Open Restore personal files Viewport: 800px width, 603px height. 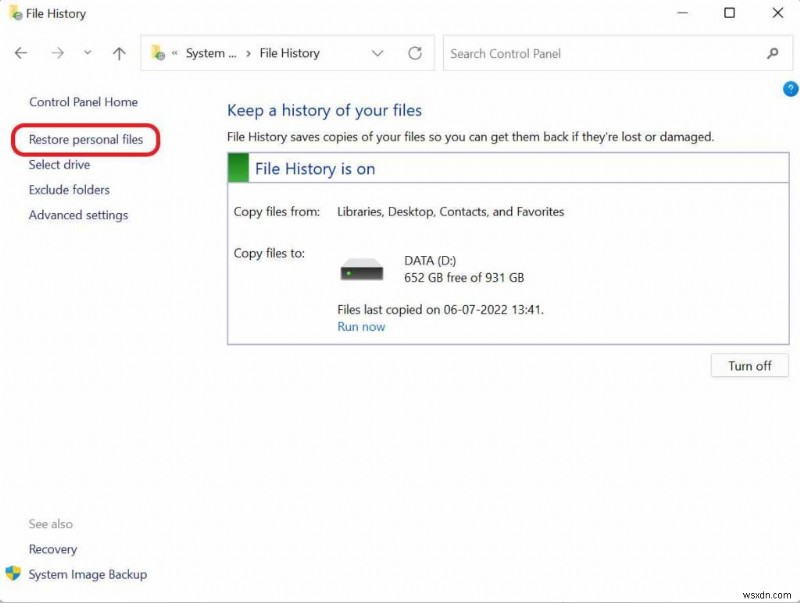pyautogui.click(x=85, y=139)
